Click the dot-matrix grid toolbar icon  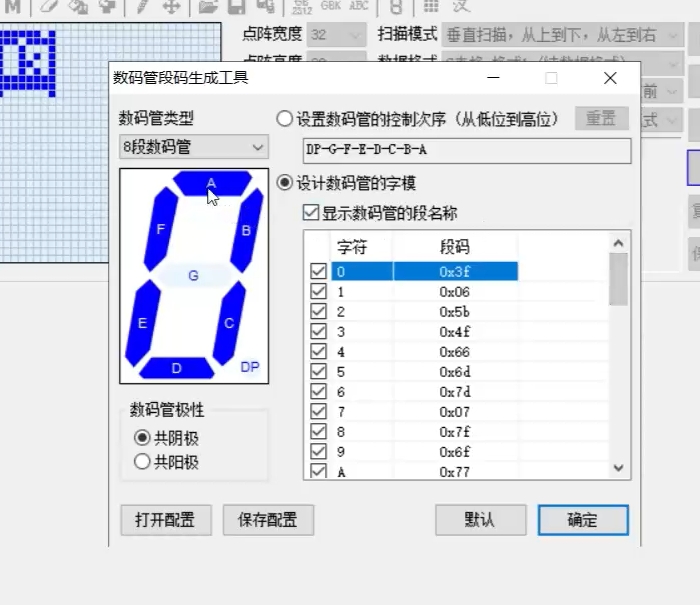(x=431, y=5)
